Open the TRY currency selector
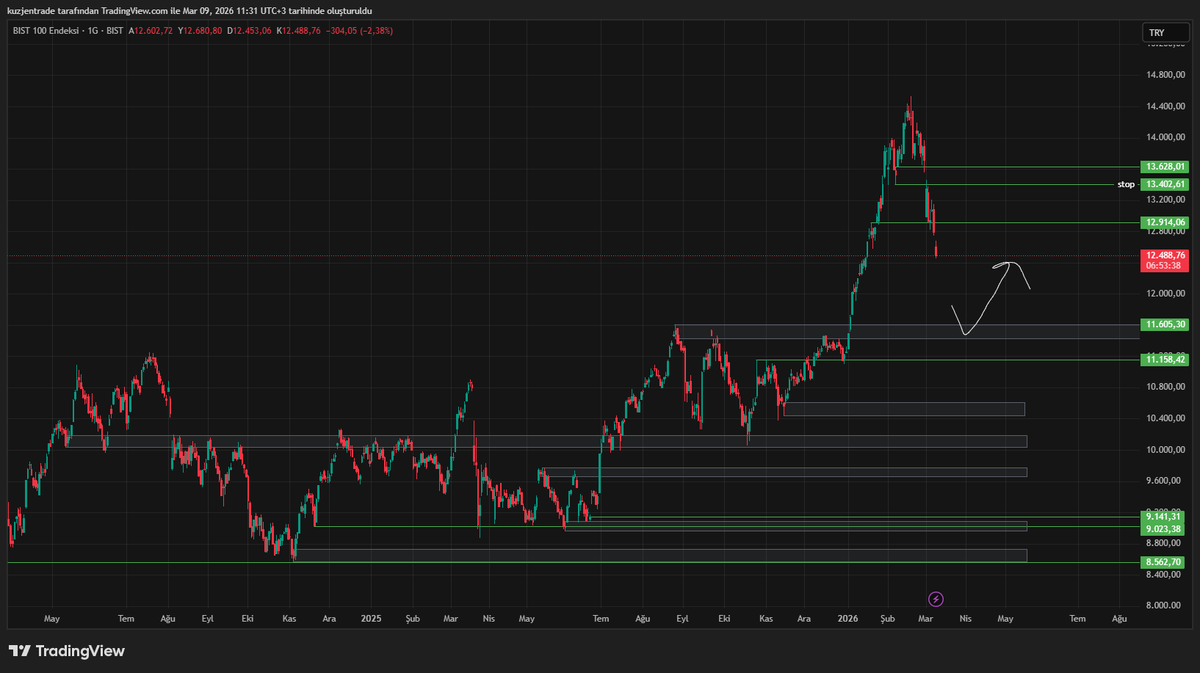 [x=1165, y=33]
